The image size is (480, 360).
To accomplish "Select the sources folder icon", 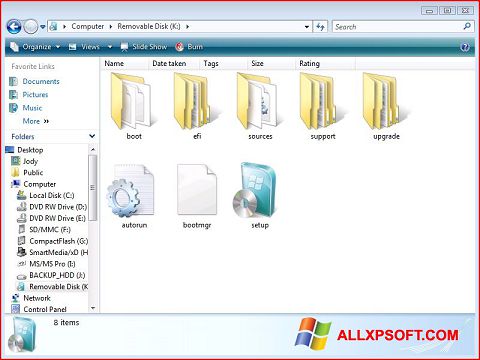I will tap(257, 101).
